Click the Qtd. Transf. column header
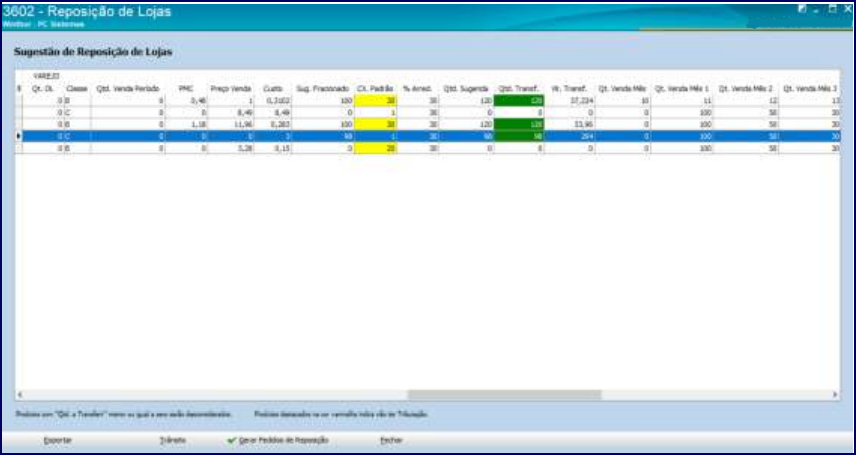Screen dimensions: 856x455 pos(519,88)
